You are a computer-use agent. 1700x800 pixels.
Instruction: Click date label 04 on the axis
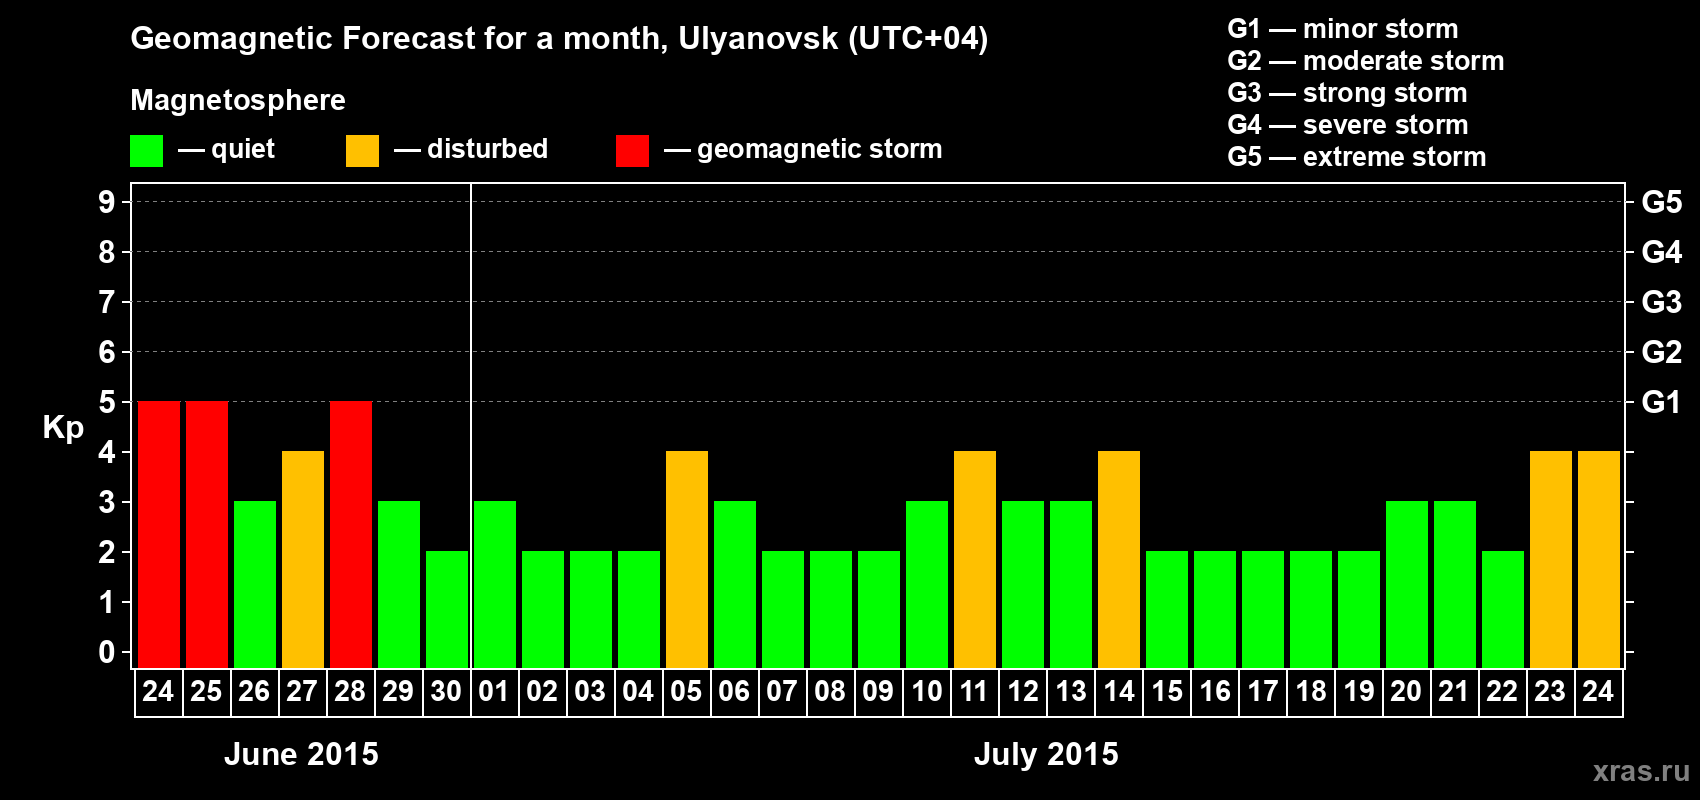point(638,691)
